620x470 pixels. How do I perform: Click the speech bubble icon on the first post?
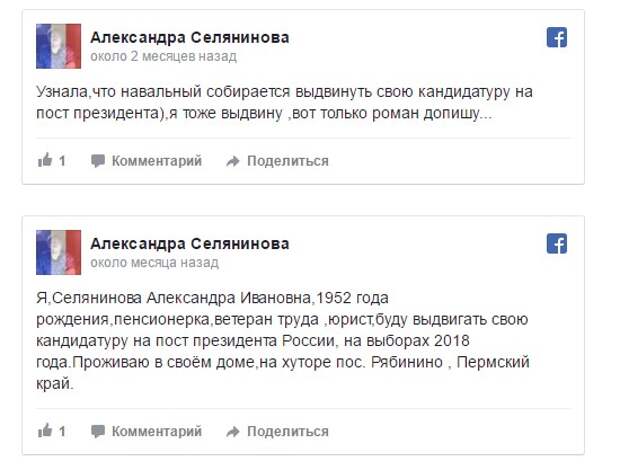pos(98,161)
